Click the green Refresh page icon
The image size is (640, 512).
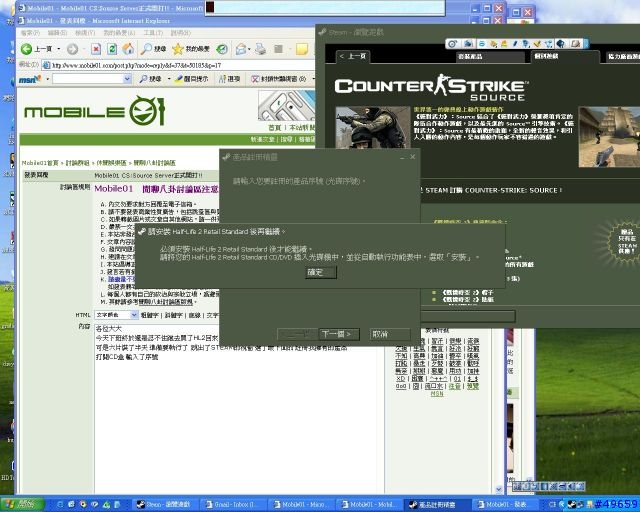[112, 49]
